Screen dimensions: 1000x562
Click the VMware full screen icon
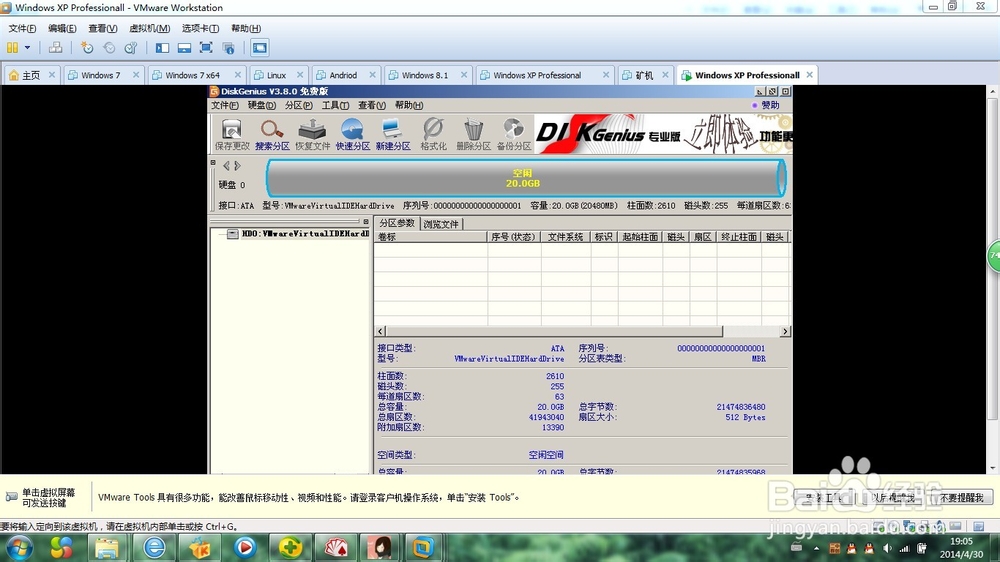[206, 48]
